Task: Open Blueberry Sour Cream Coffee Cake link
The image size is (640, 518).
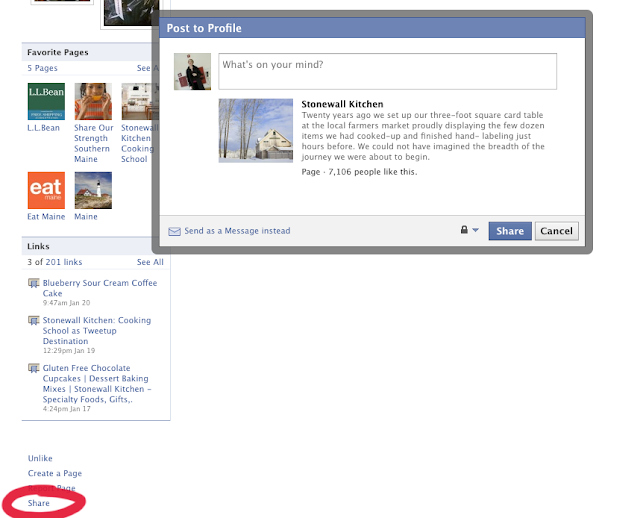Action: tap(100, 288)
